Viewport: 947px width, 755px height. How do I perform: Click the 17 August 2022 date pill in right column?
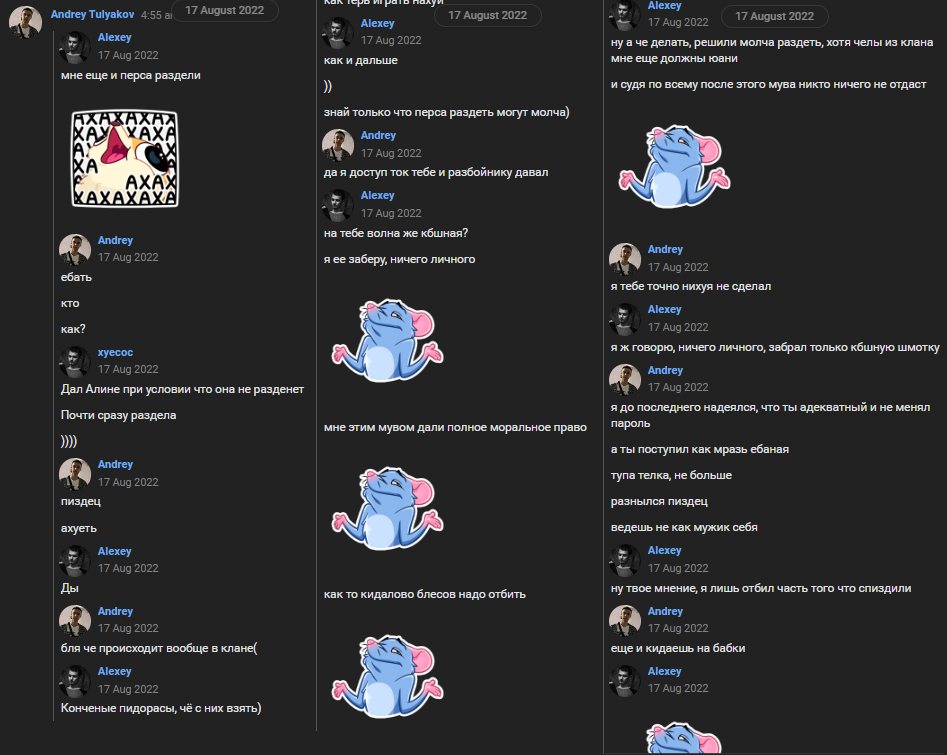[x=774, y=16]
